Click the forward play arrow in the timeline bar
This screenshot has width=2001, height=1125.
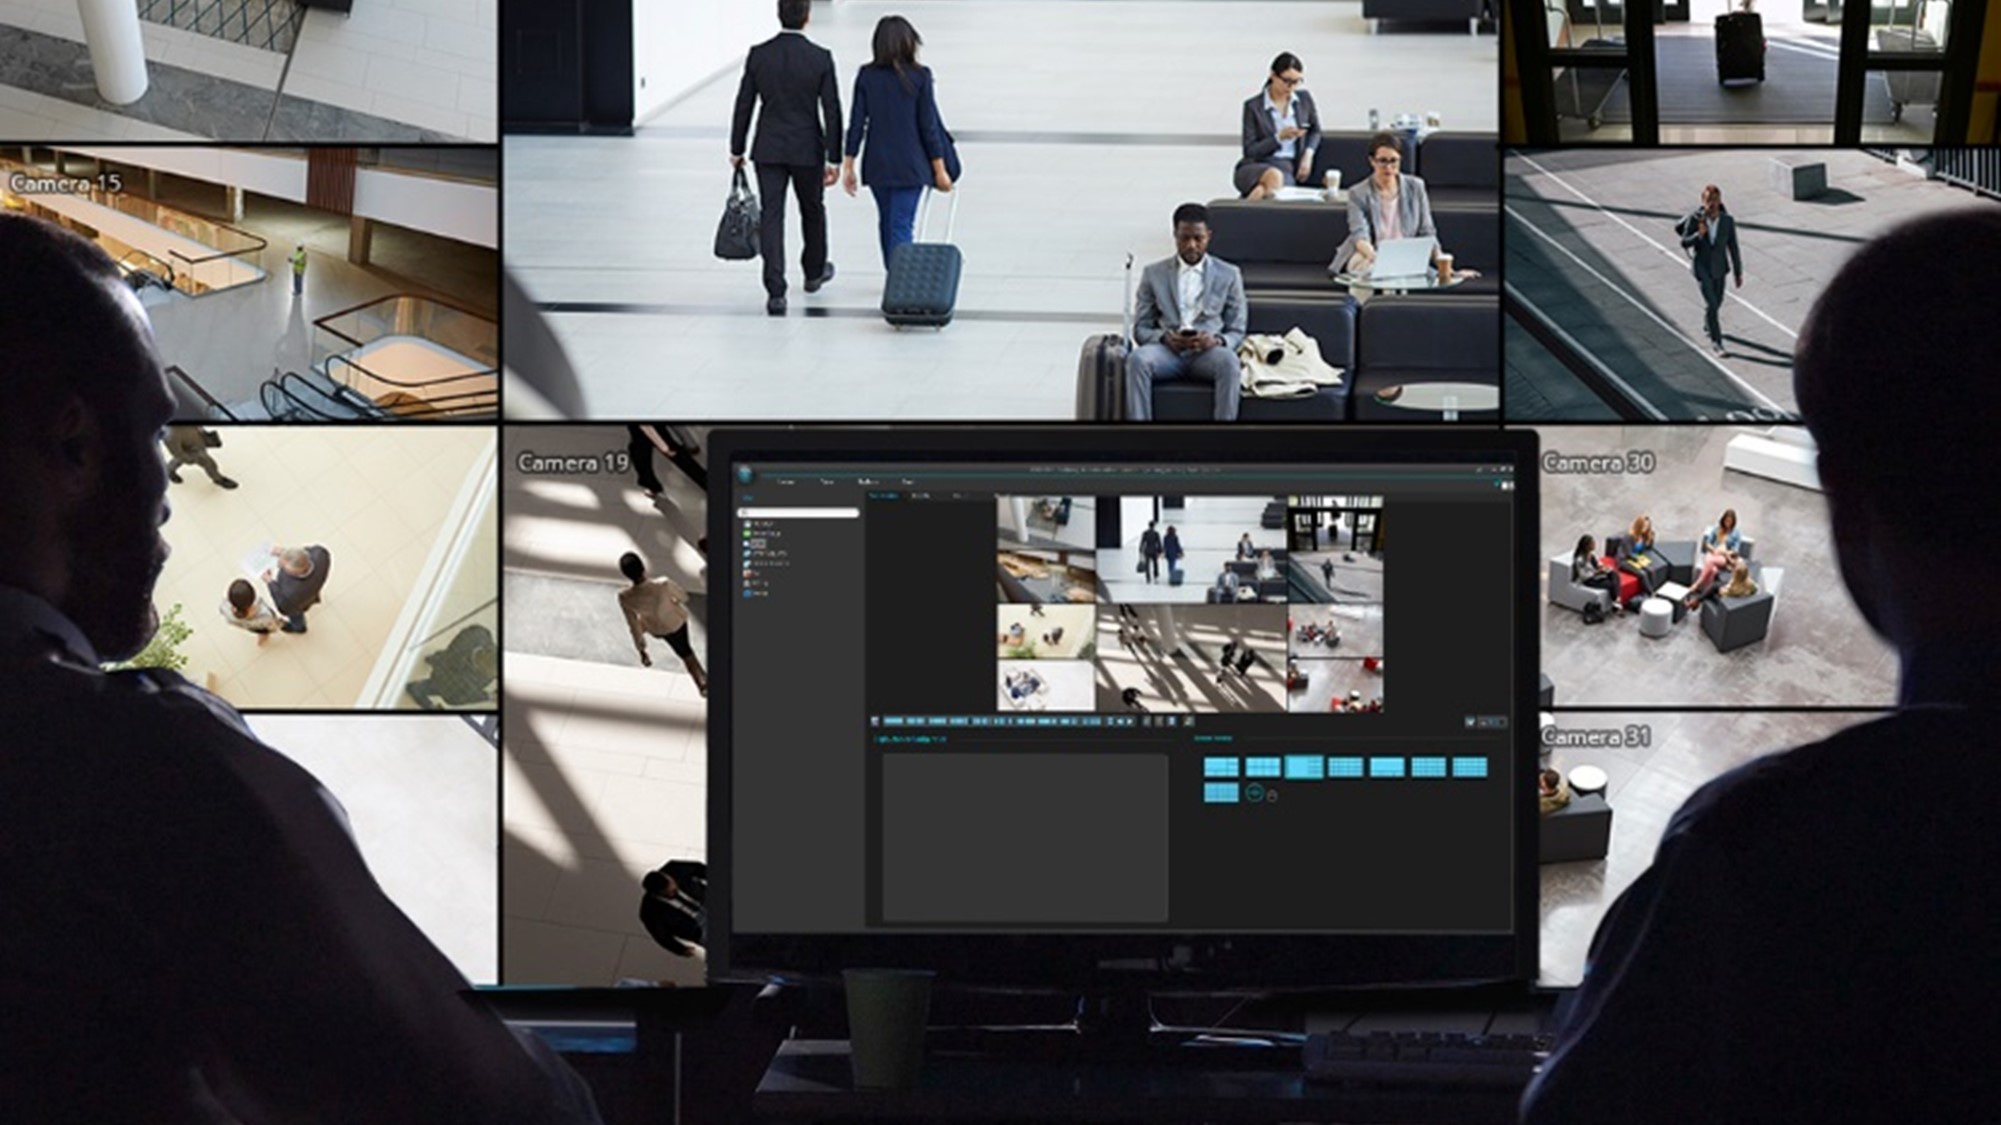pos(1130,721)
